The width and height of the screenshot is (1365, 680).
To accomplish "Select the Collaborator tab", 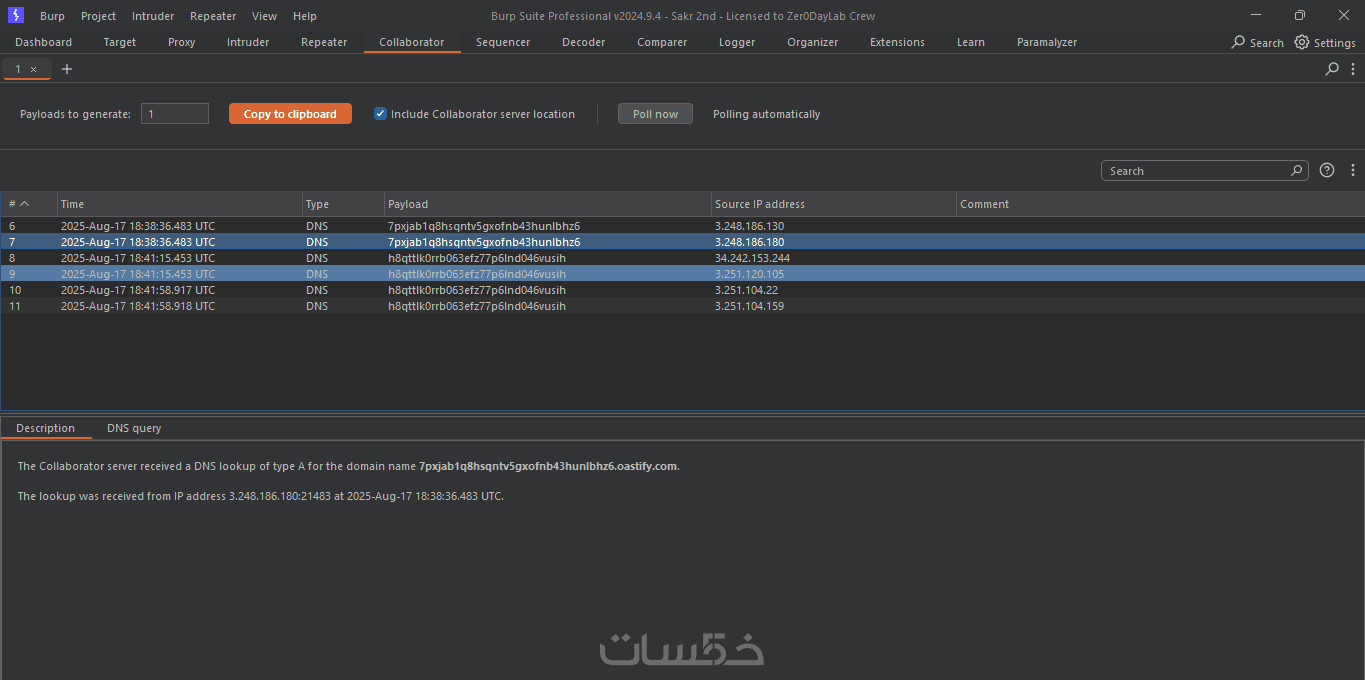I will click(411, 42).
